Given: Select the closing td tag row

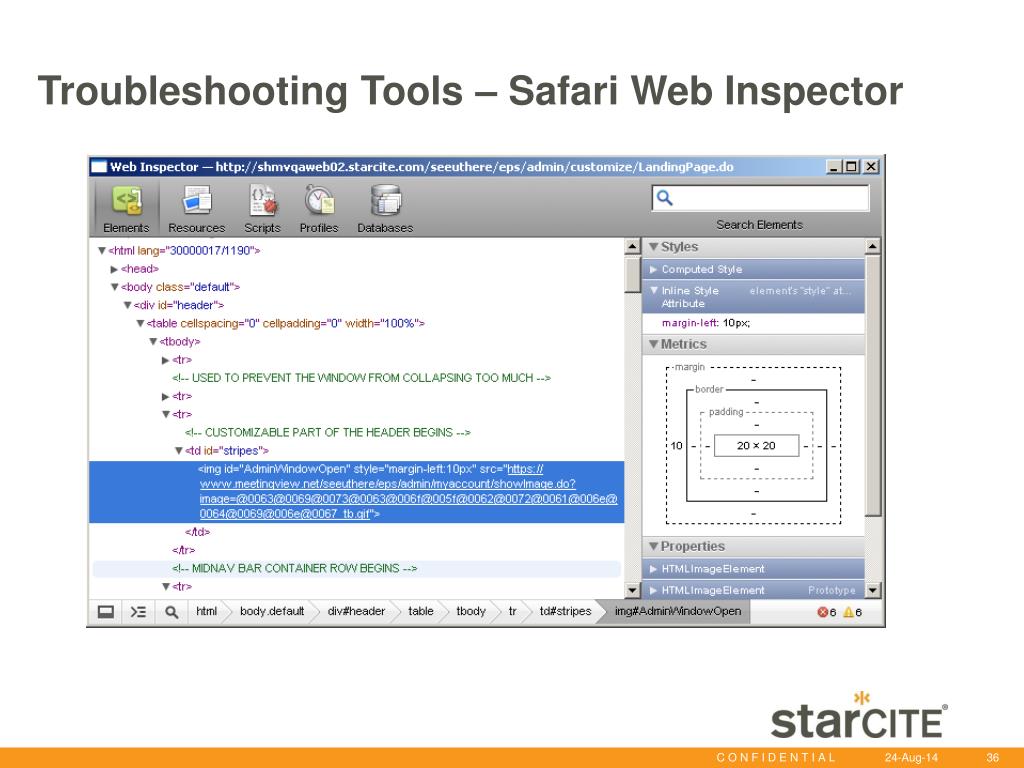Looking at the screenshot, I should click(x=197, y=532).
